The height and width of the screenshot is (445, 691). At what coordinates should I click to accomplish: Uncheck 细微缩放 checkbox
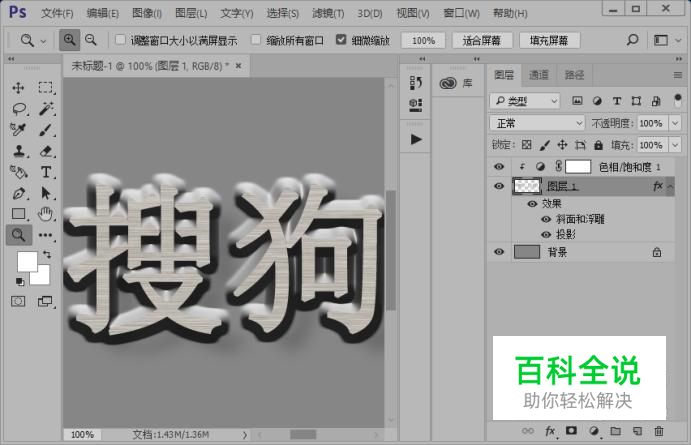[x=341, y=40]
